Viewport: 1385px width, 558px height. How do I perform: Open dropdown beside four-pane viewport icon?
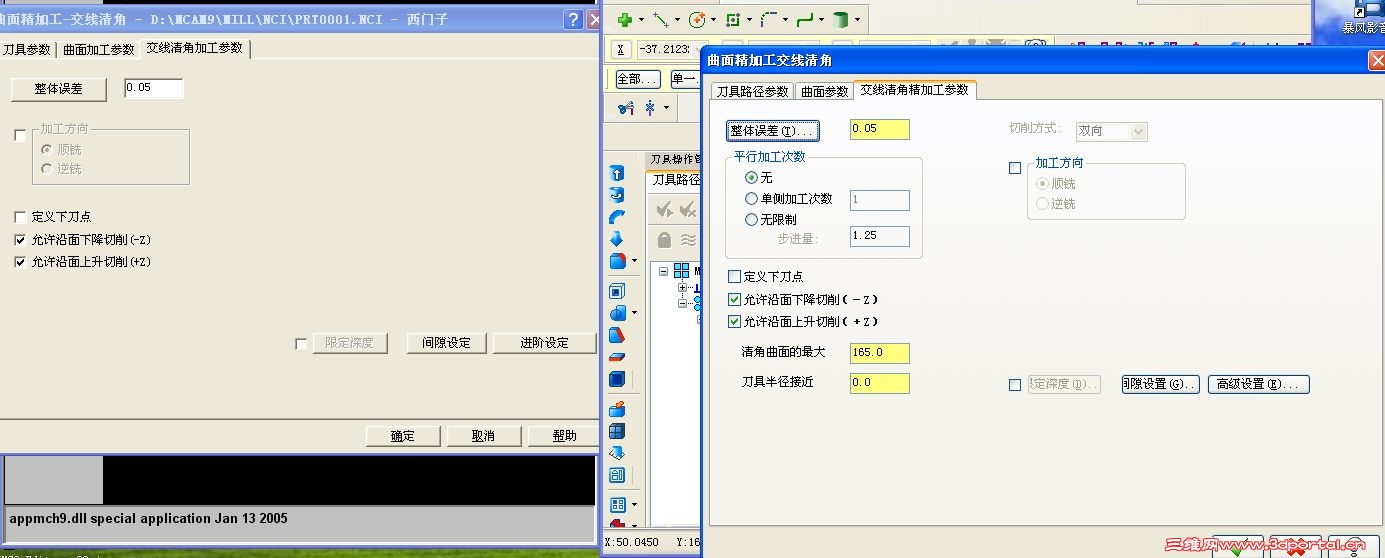point(634,506)
